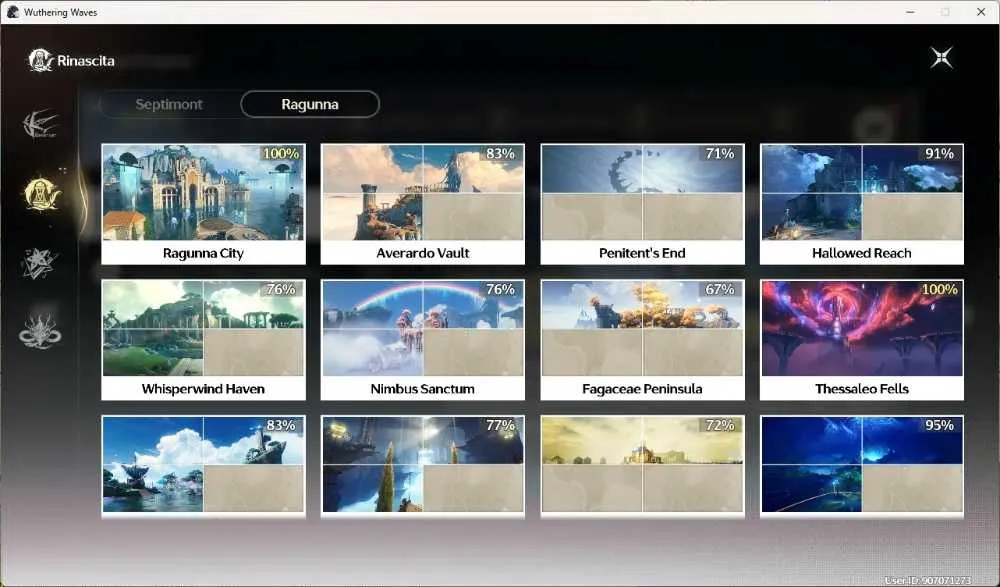This screenshot has width=1000, height=587.
Task: Open the Nimbus Sanctum rainbow card
Action: point(423,340)
